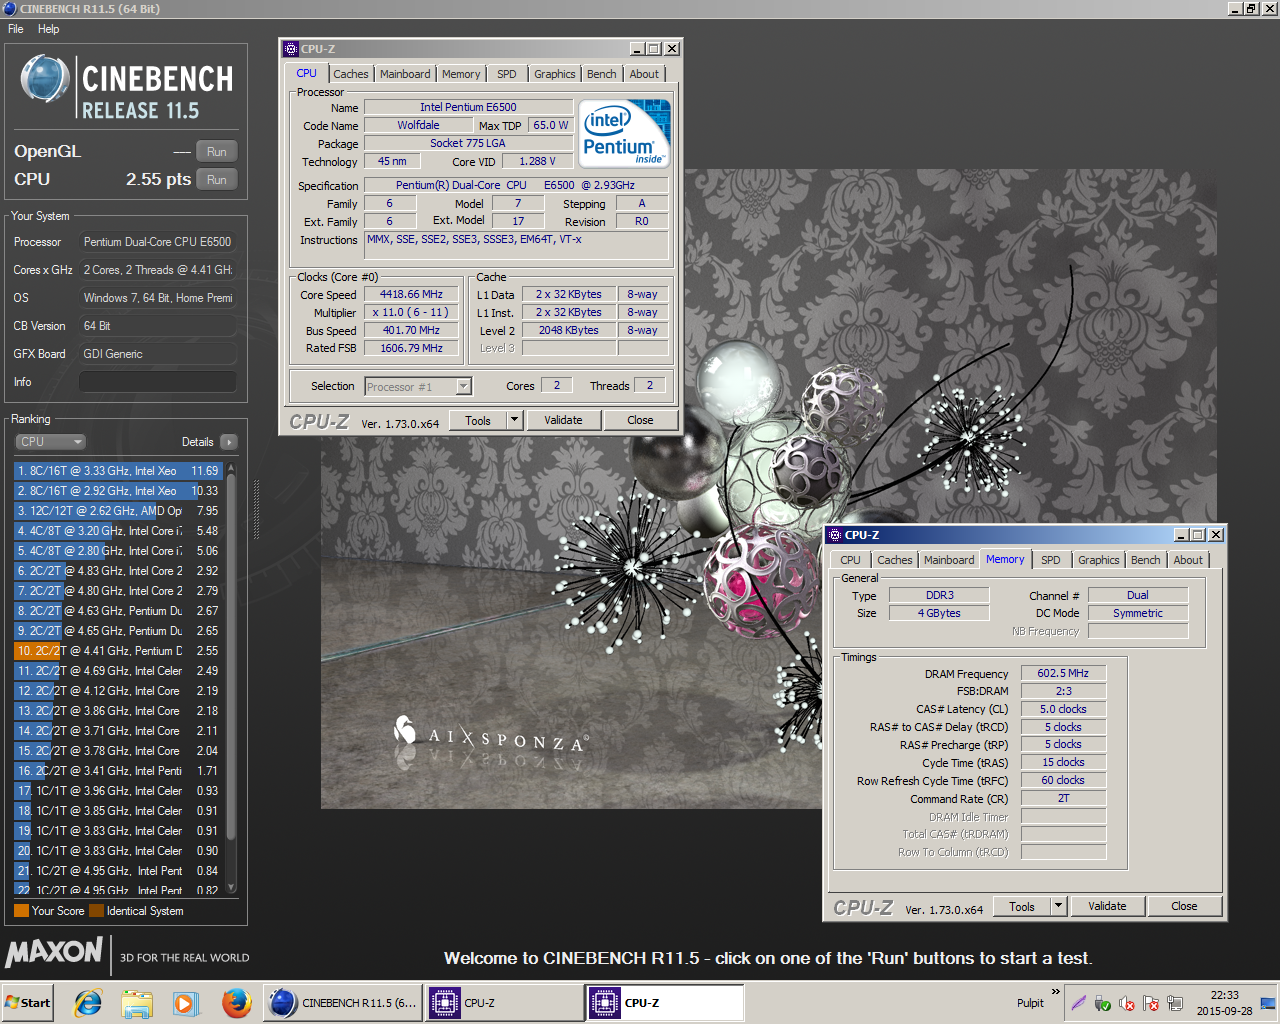Switch to Caches tab in CPU window
Screen dimensions: 1280x1024
351,74
